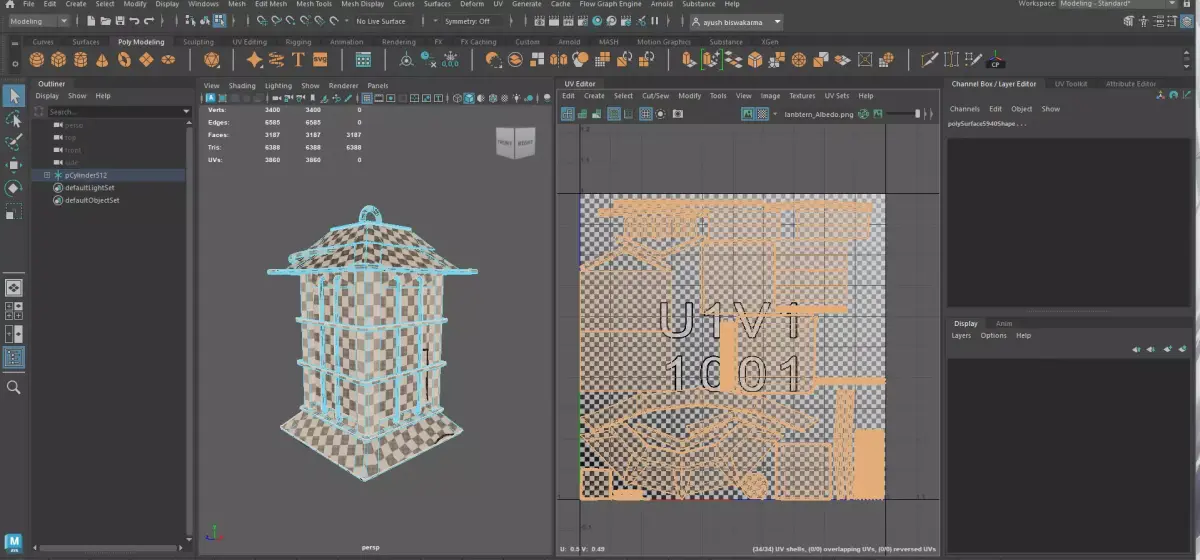Open the Channels menu in Channel Box

pos(964,109)
